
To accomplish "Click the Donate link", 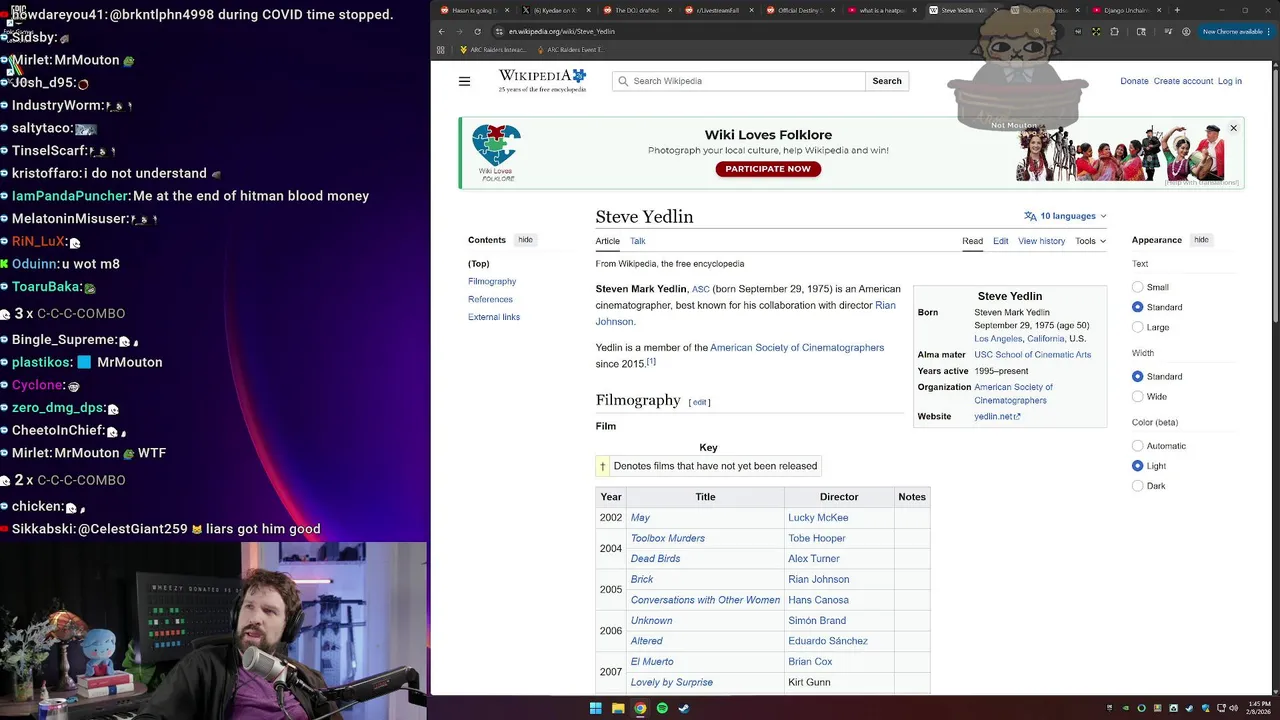I will [1134, 81].
